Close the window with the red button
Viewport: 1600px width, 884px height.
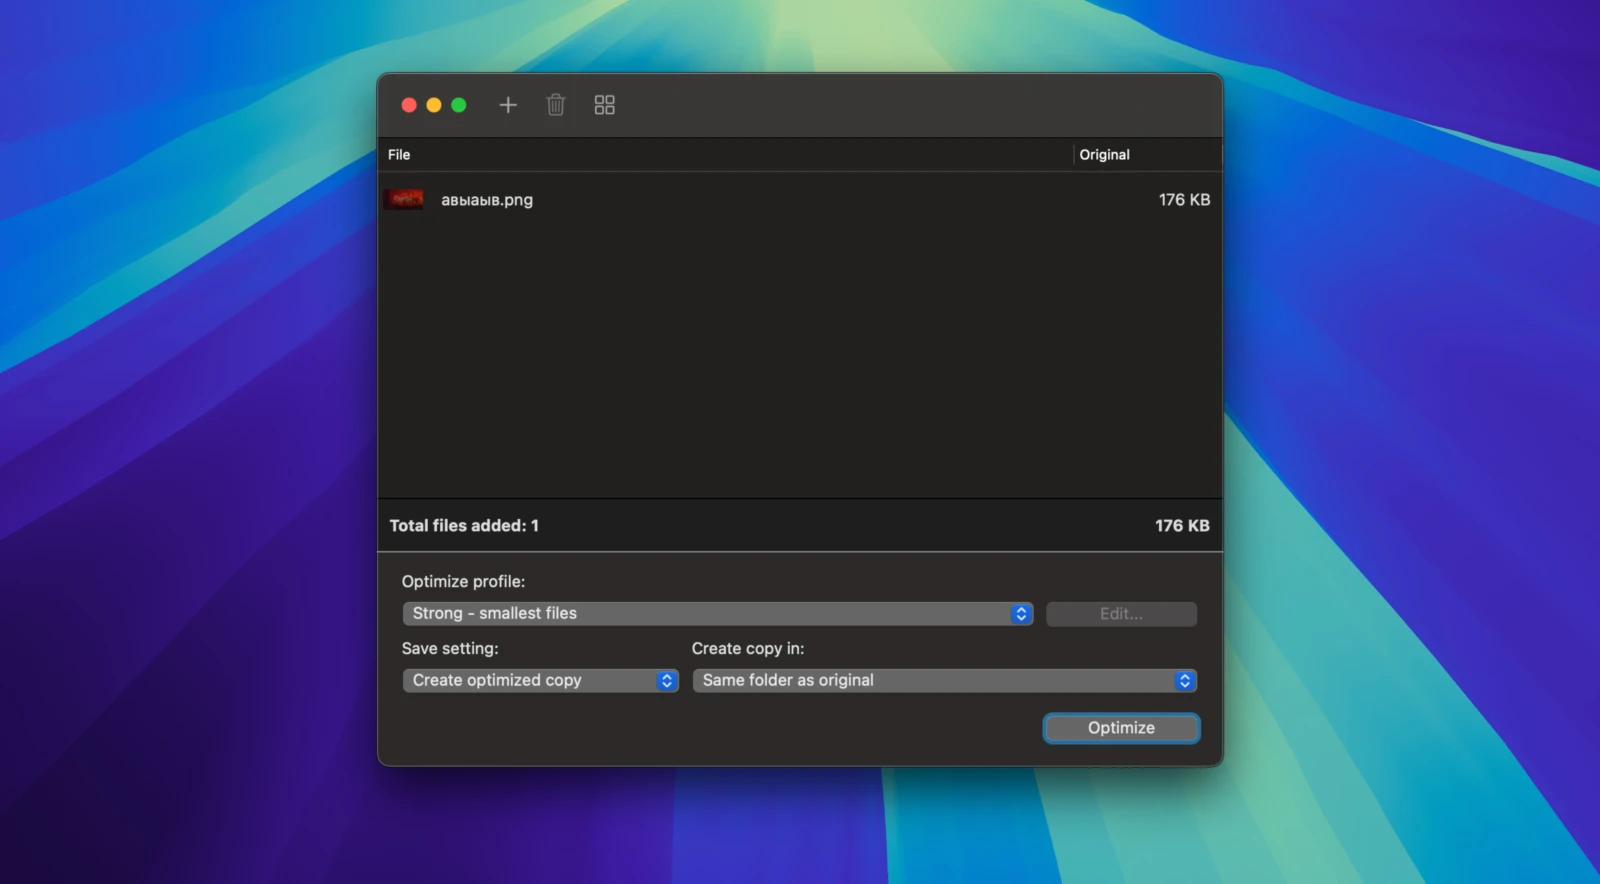[409, 105]
